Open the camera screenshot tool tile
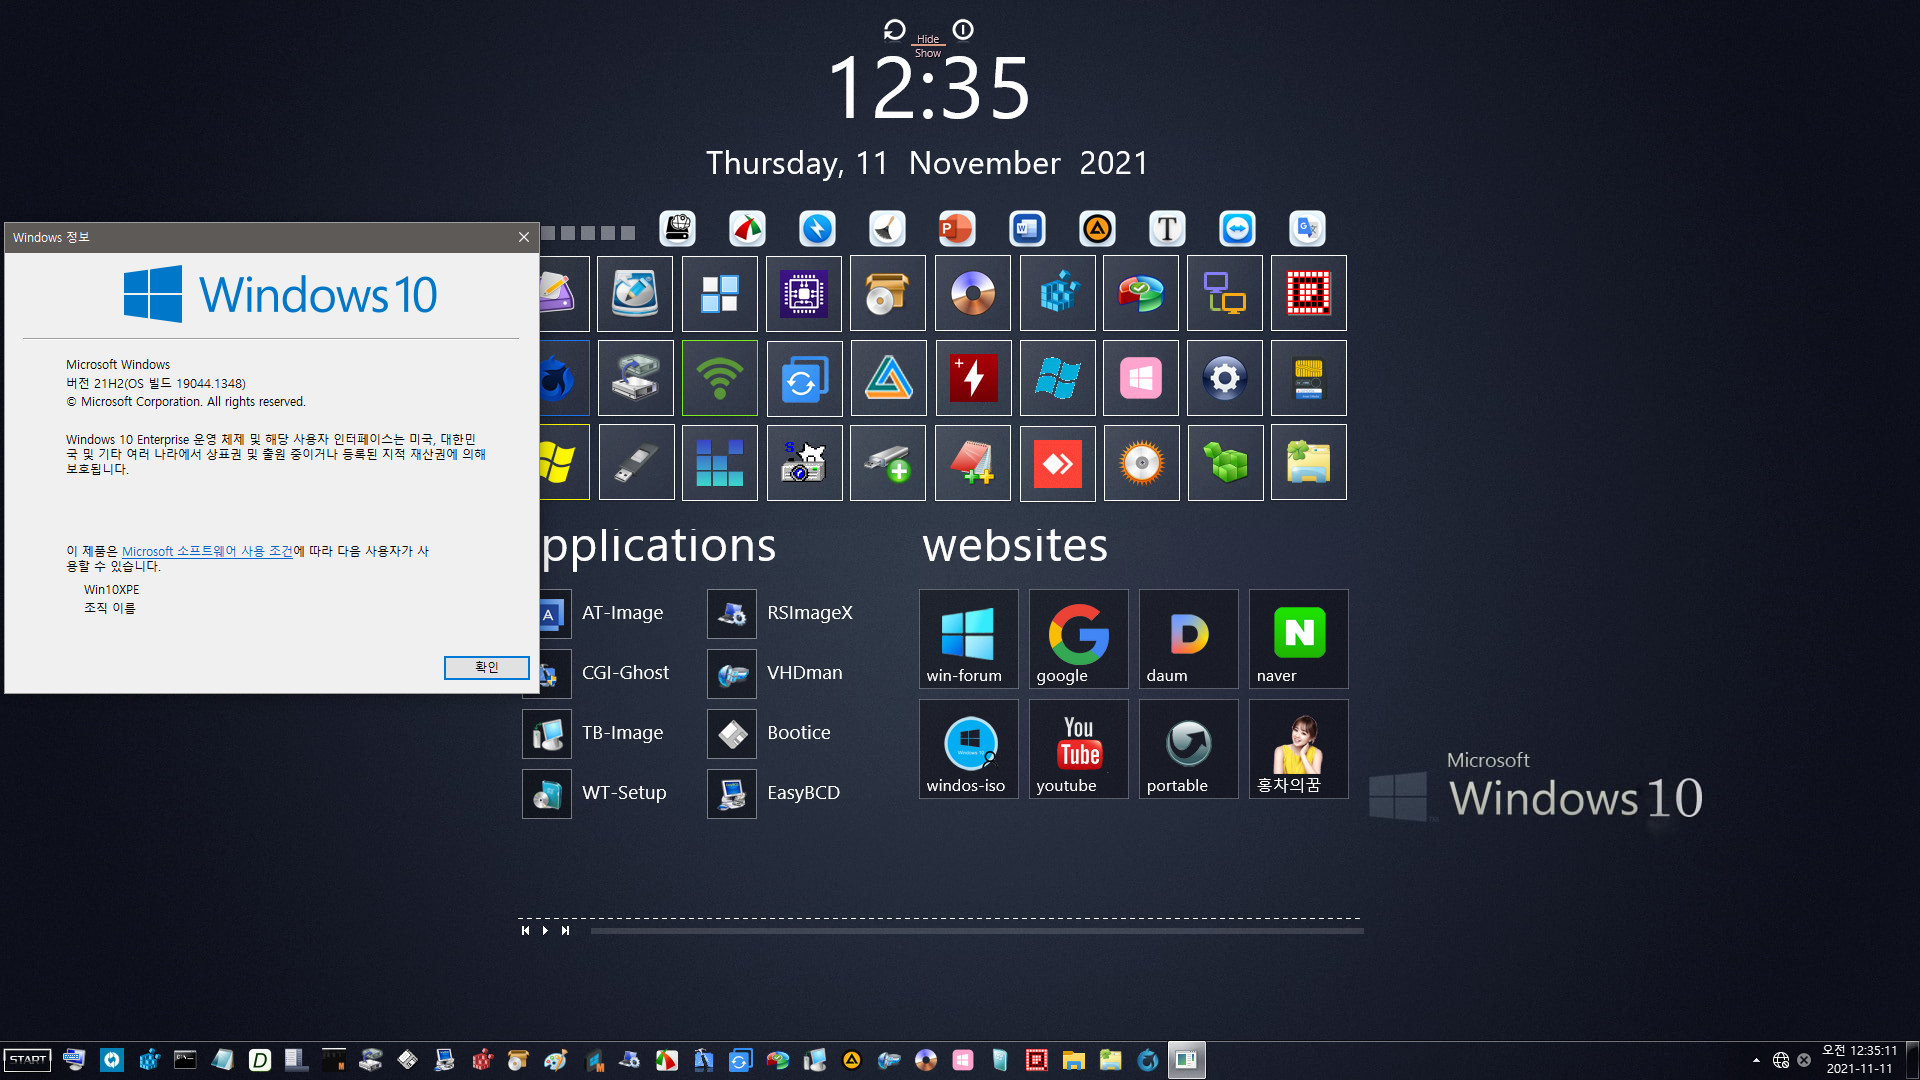Screen dimensions: 1920x1080 tap(804, 463)
